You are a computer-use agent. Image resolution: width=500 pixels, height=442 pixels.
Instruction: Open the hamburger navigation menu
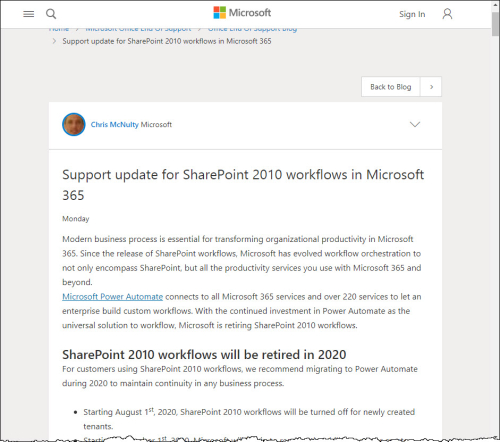tap(29, 14)
